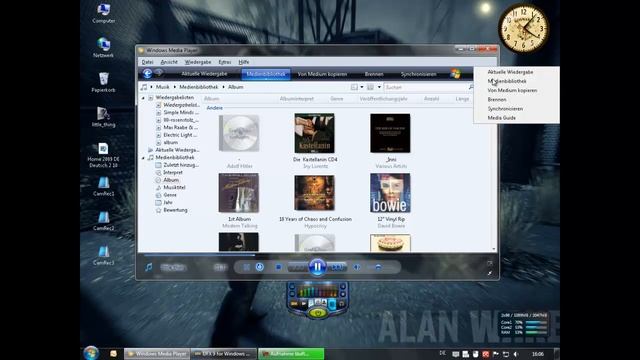Switch to the Synchronisieren tab
The height and width of the screenshot is (360, 640).
click(x=418, y=74)
